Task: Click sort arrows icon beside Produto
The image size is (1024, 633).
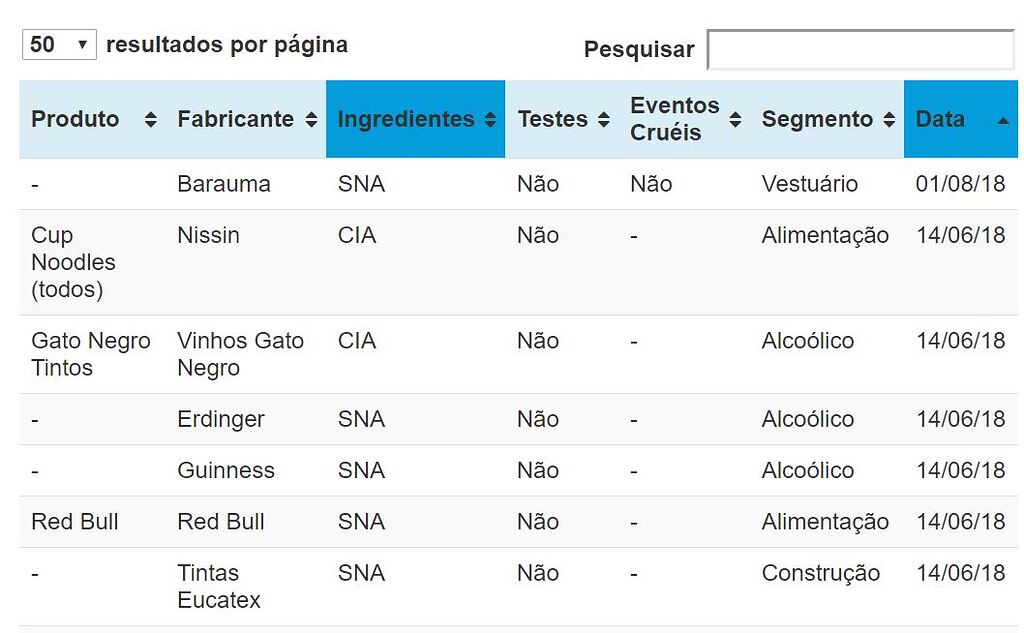Action: tap(151, 120)
